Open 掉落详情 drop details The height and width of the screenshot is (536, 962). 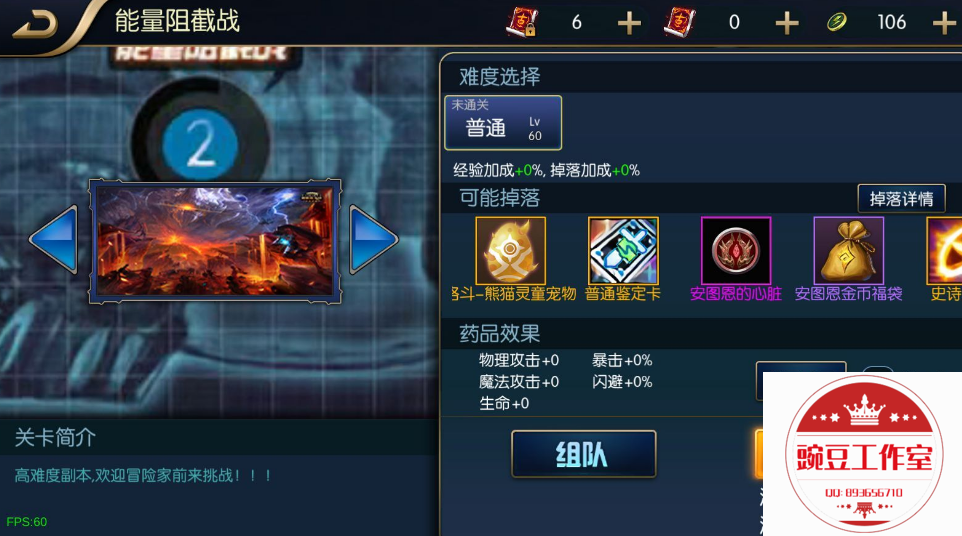(x=901, y=199)
